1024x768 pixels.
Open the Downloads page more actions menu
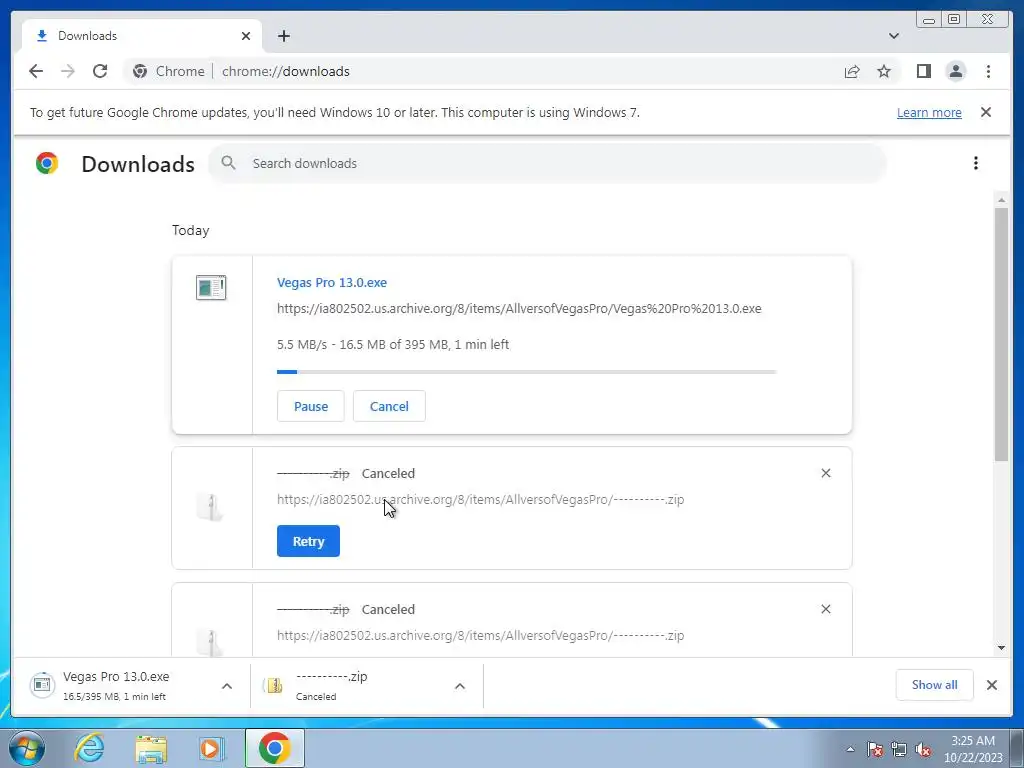tap(976, 163)
